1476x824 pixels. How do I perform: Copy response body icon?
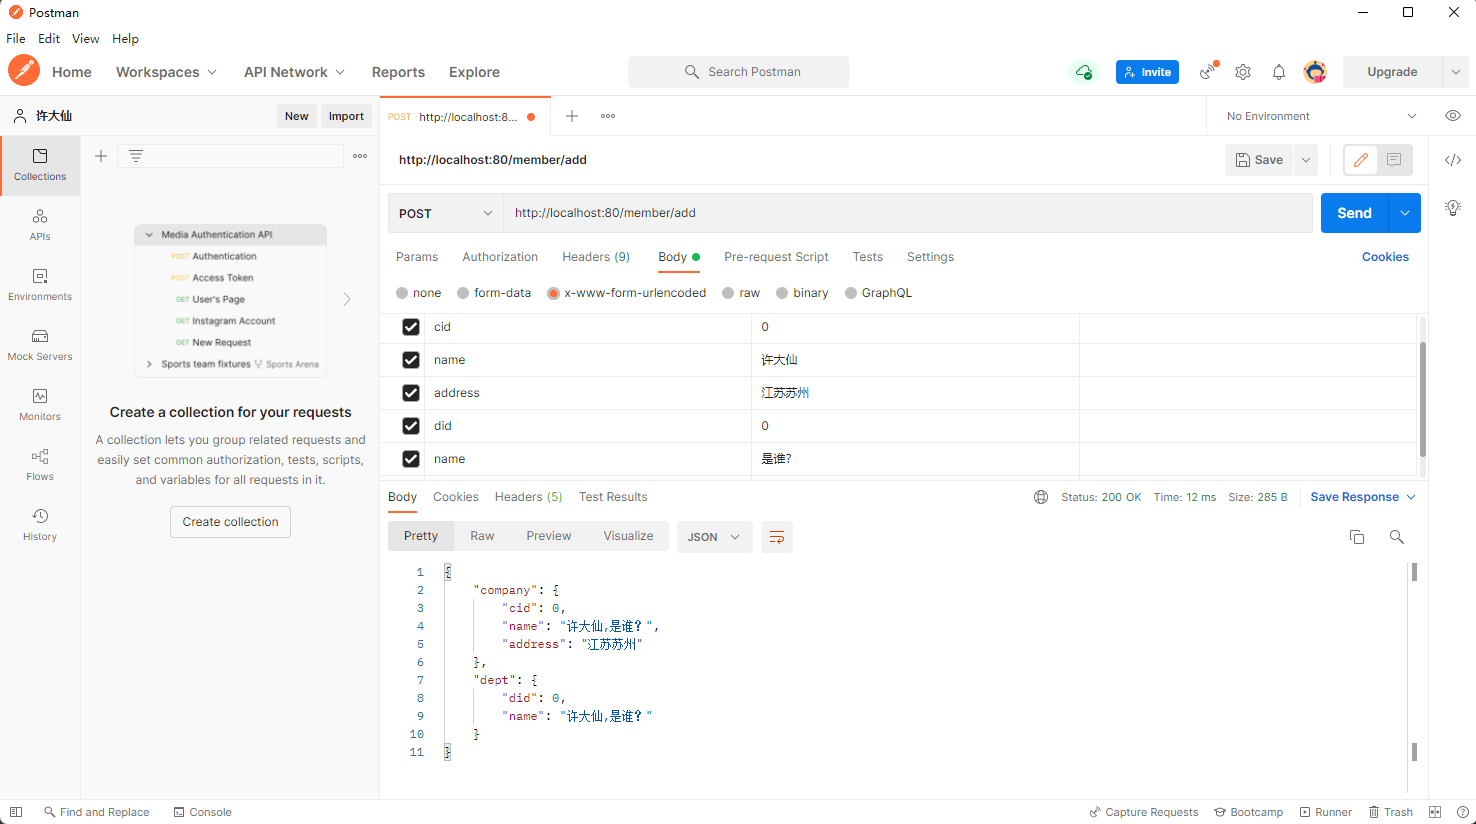click(x=1357, y=537)
